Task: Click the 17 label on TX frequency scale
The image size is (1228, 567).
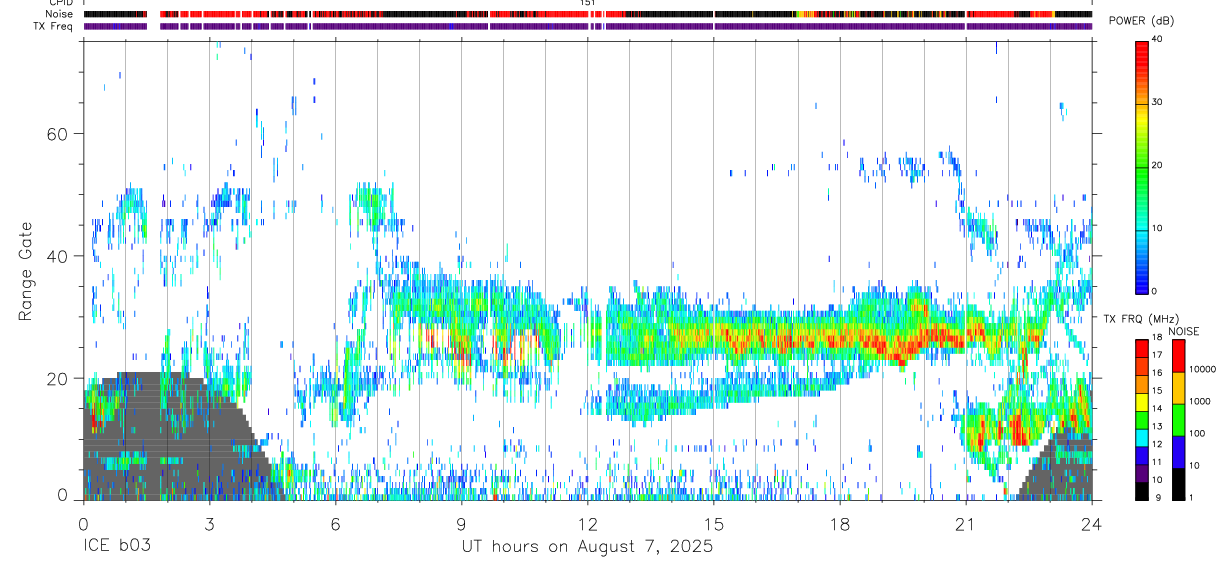Action: click(x=1157, y=355)
